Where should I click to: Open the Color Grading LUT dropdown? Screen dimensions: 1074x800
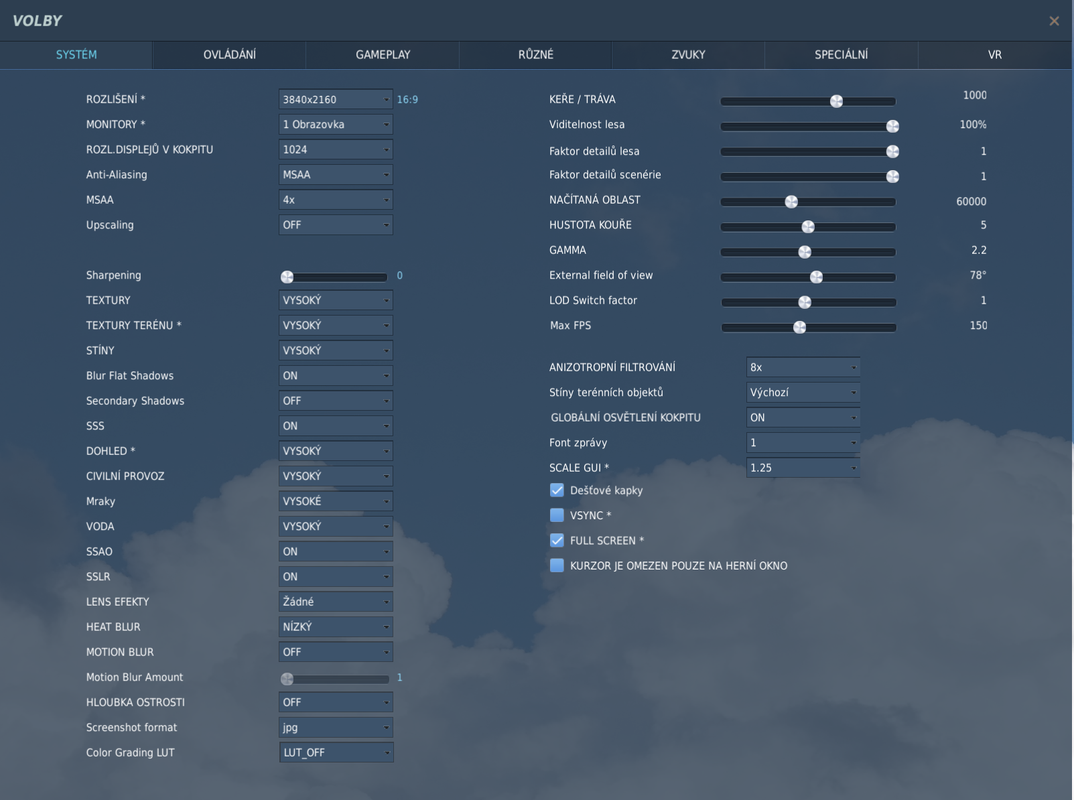point(336,753)
